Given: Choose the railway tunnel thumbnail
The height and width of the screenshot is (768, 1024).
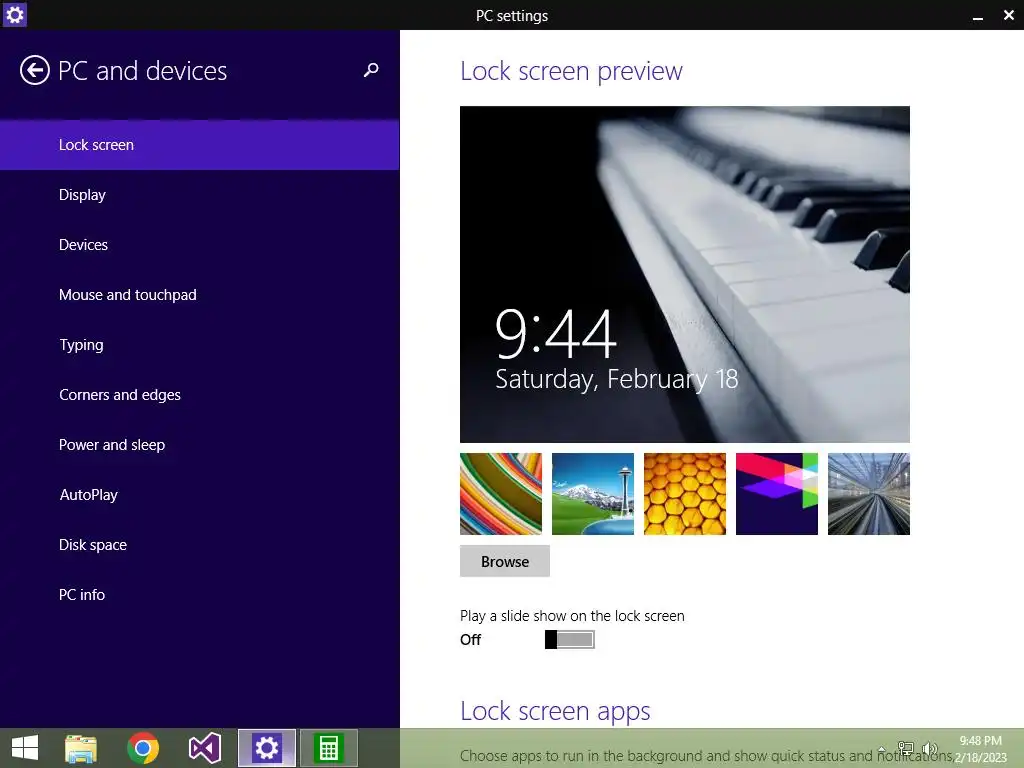Looking at the screenshot, I should click(869, 494).
